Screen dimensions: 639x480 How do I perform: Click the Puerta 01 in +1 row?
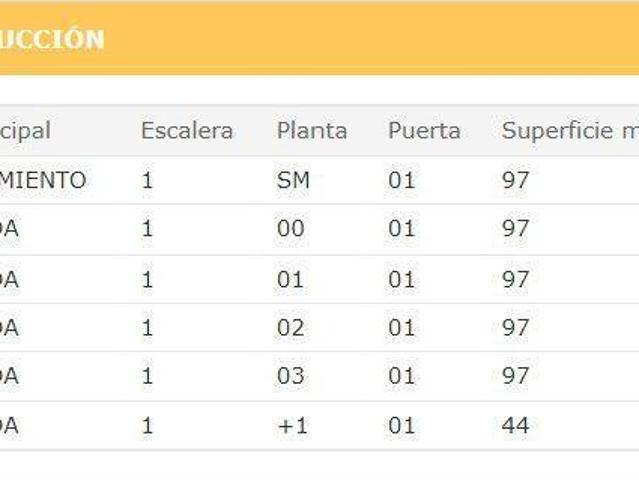pos(401,425)
